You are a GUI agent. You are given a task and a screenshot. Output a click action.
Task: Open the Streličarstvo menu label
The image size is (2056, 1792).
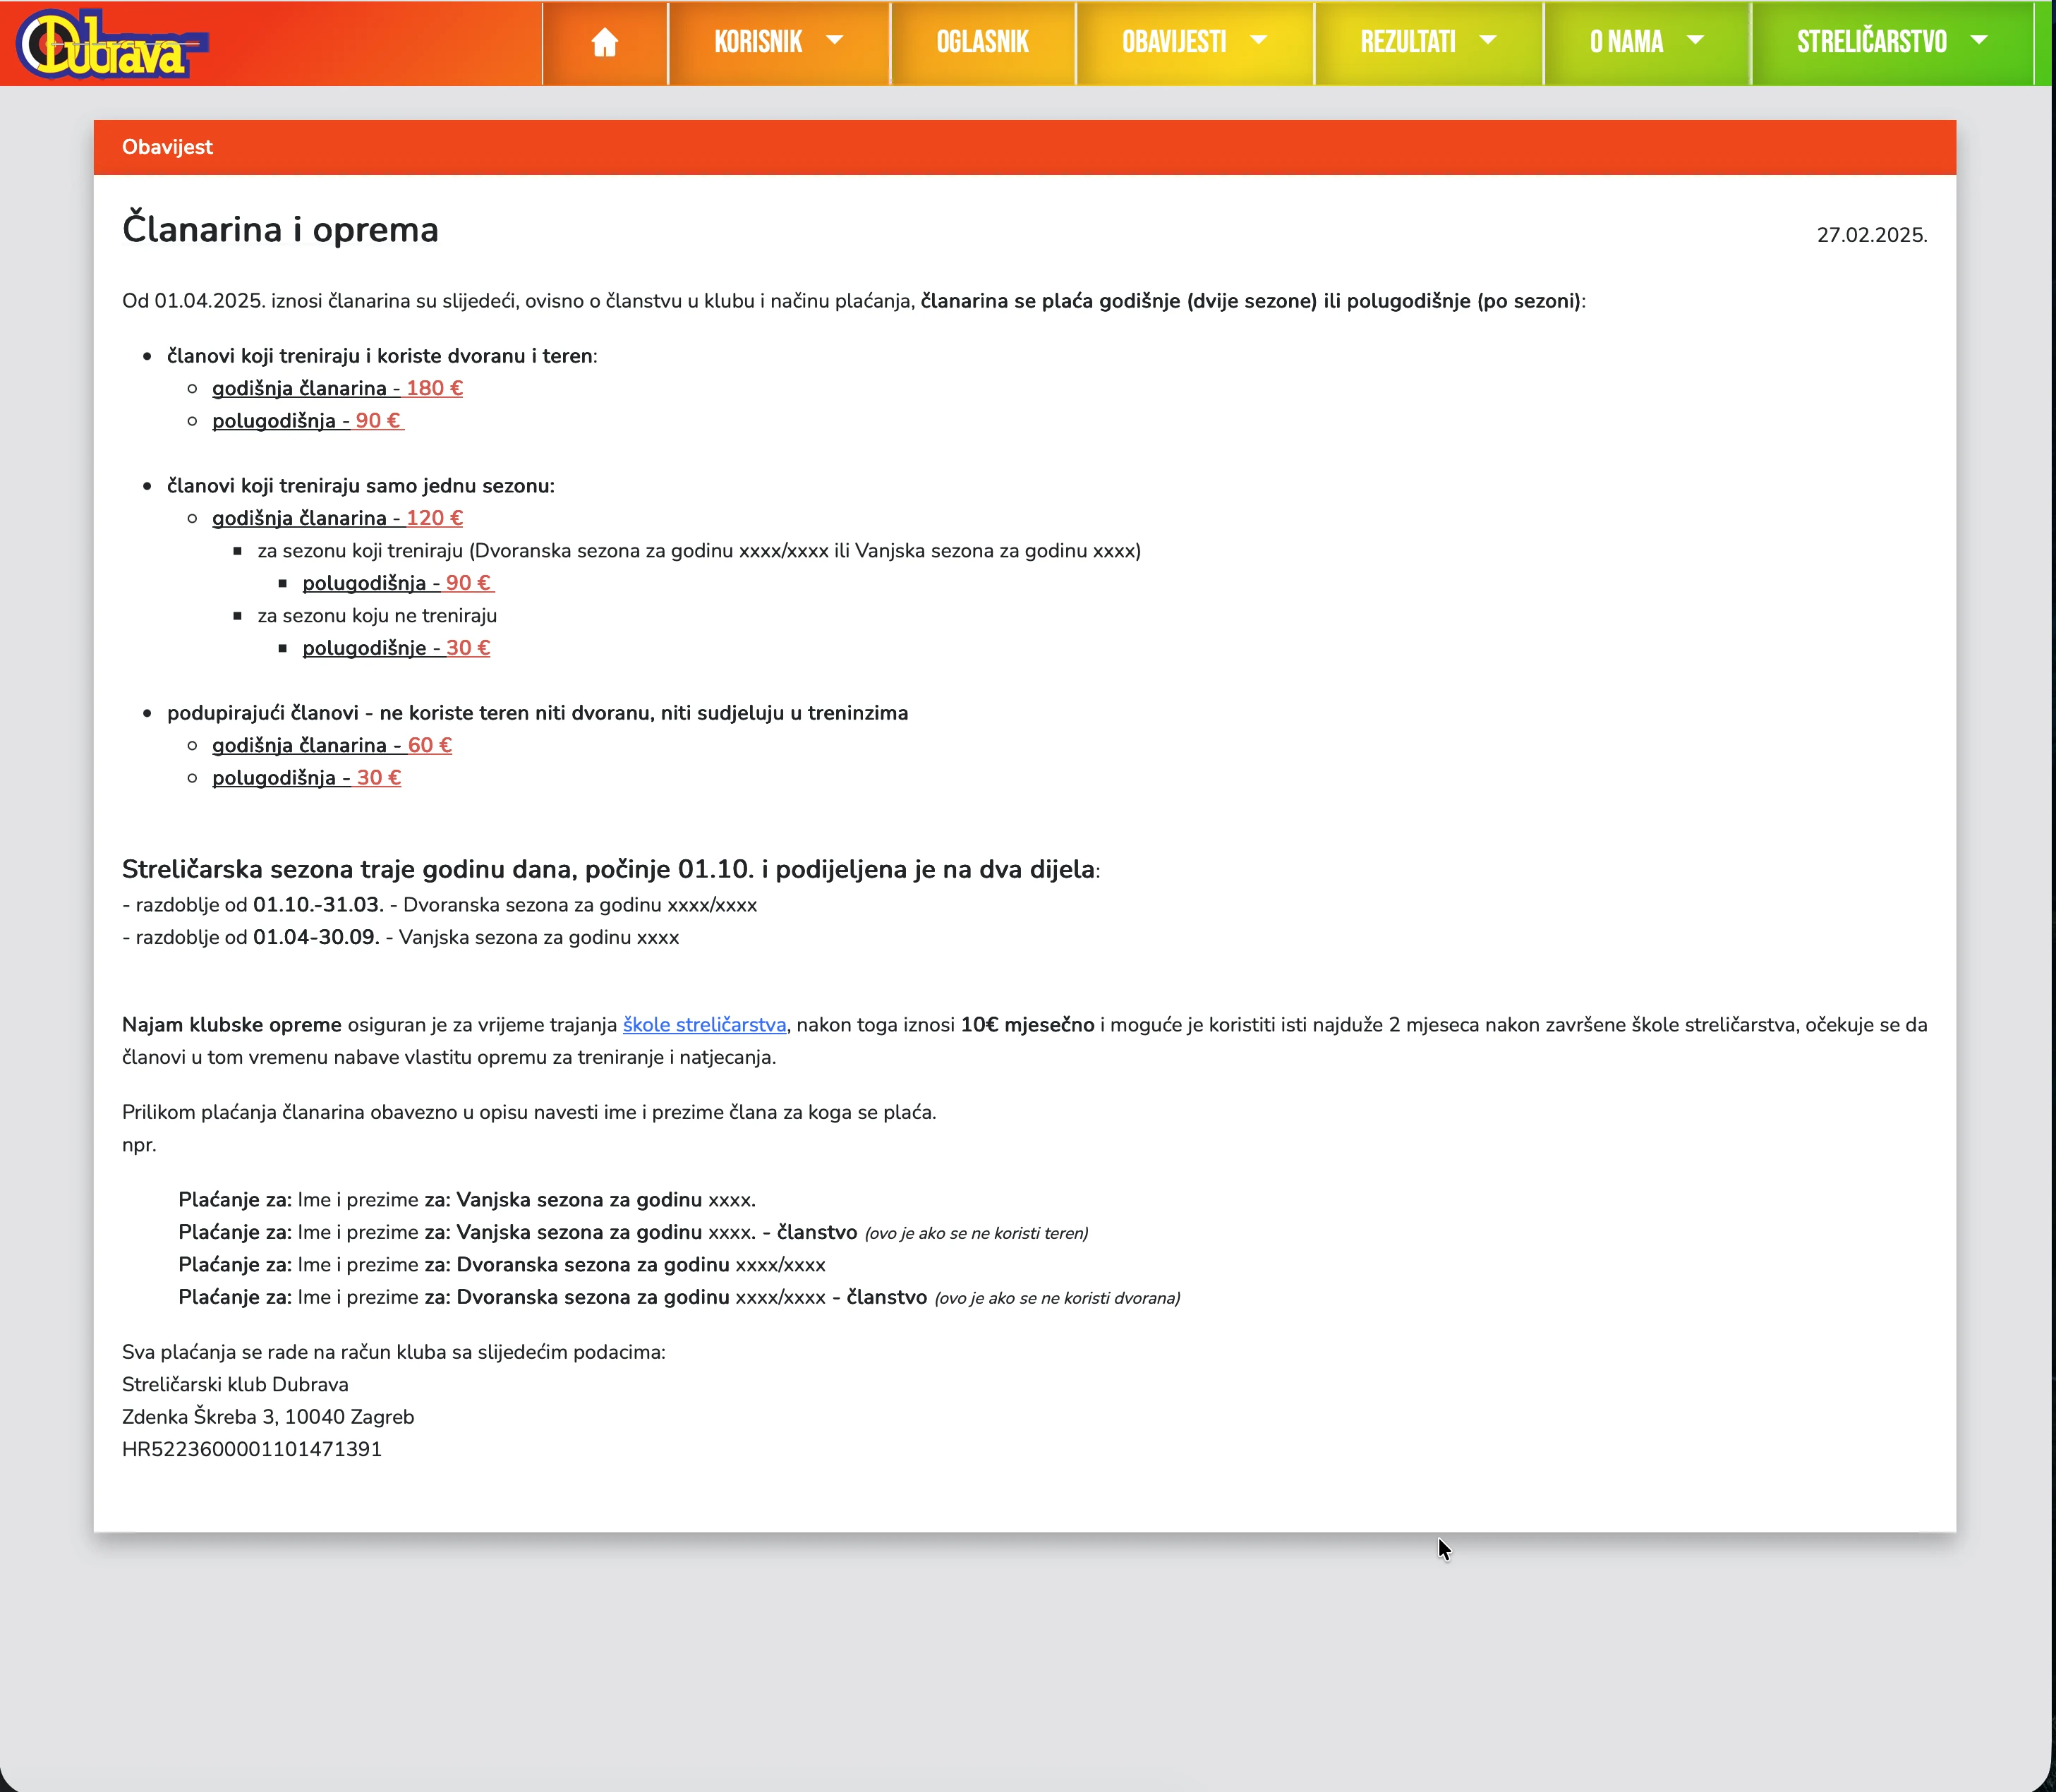pos(1871,42)
